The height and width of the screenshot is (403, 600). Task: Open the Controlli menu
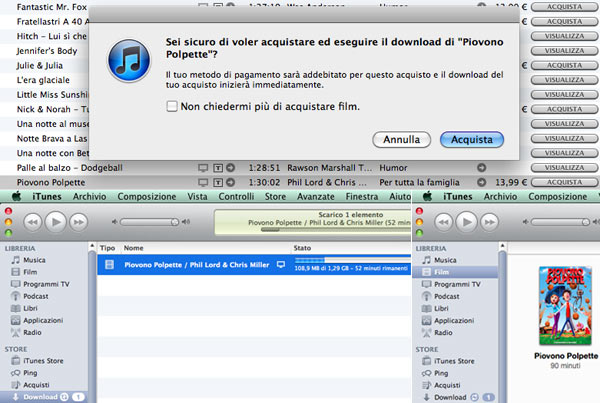236,197
